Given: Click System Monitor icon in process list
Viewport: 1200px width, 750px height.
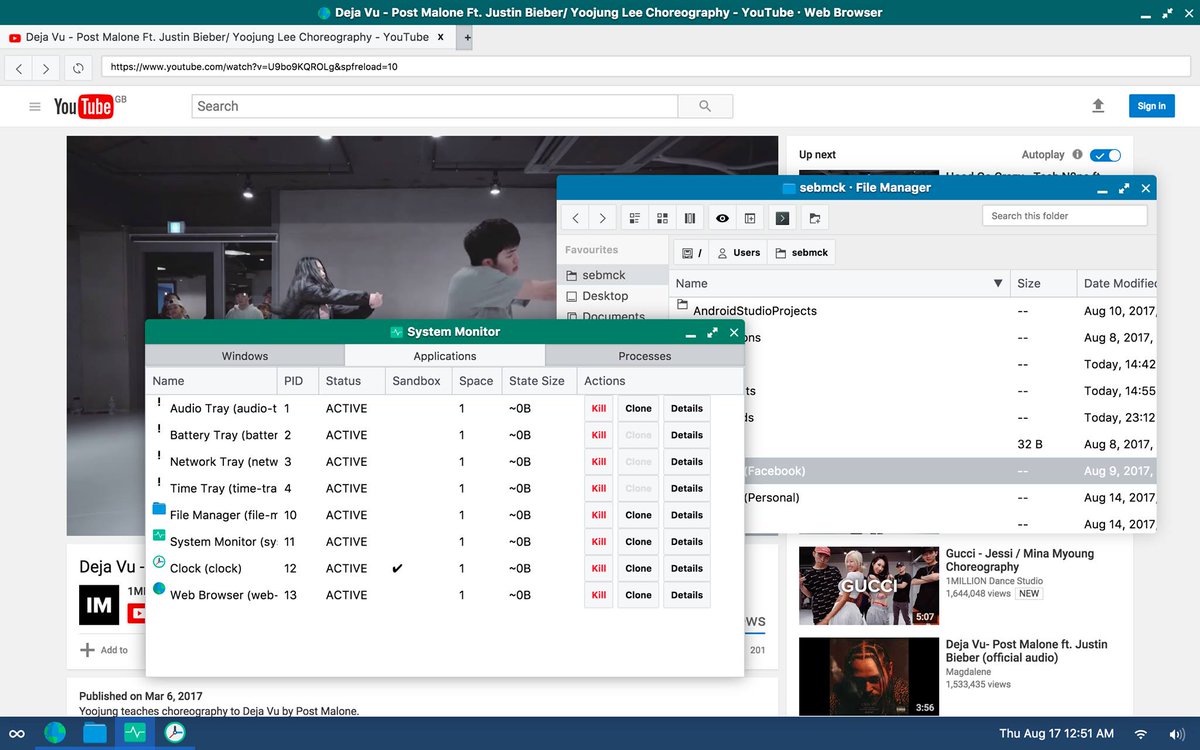Looking at the screenshot, I should [x=159, y=536].
